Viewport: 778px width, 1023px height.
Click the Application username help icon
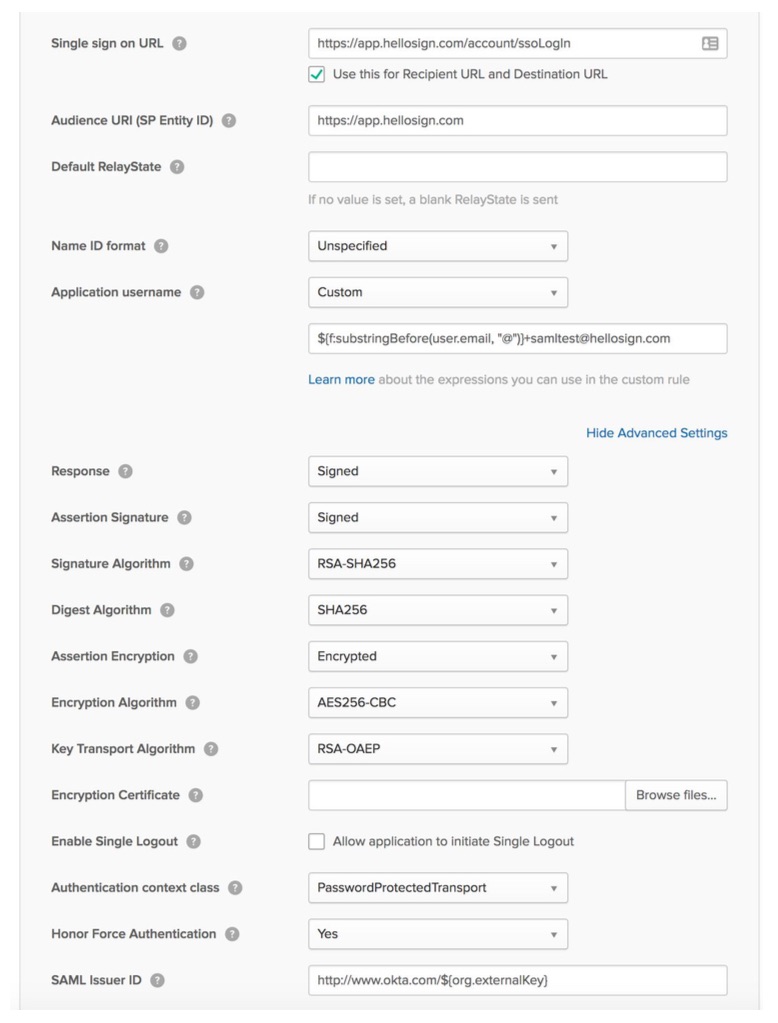coord(197,293)
